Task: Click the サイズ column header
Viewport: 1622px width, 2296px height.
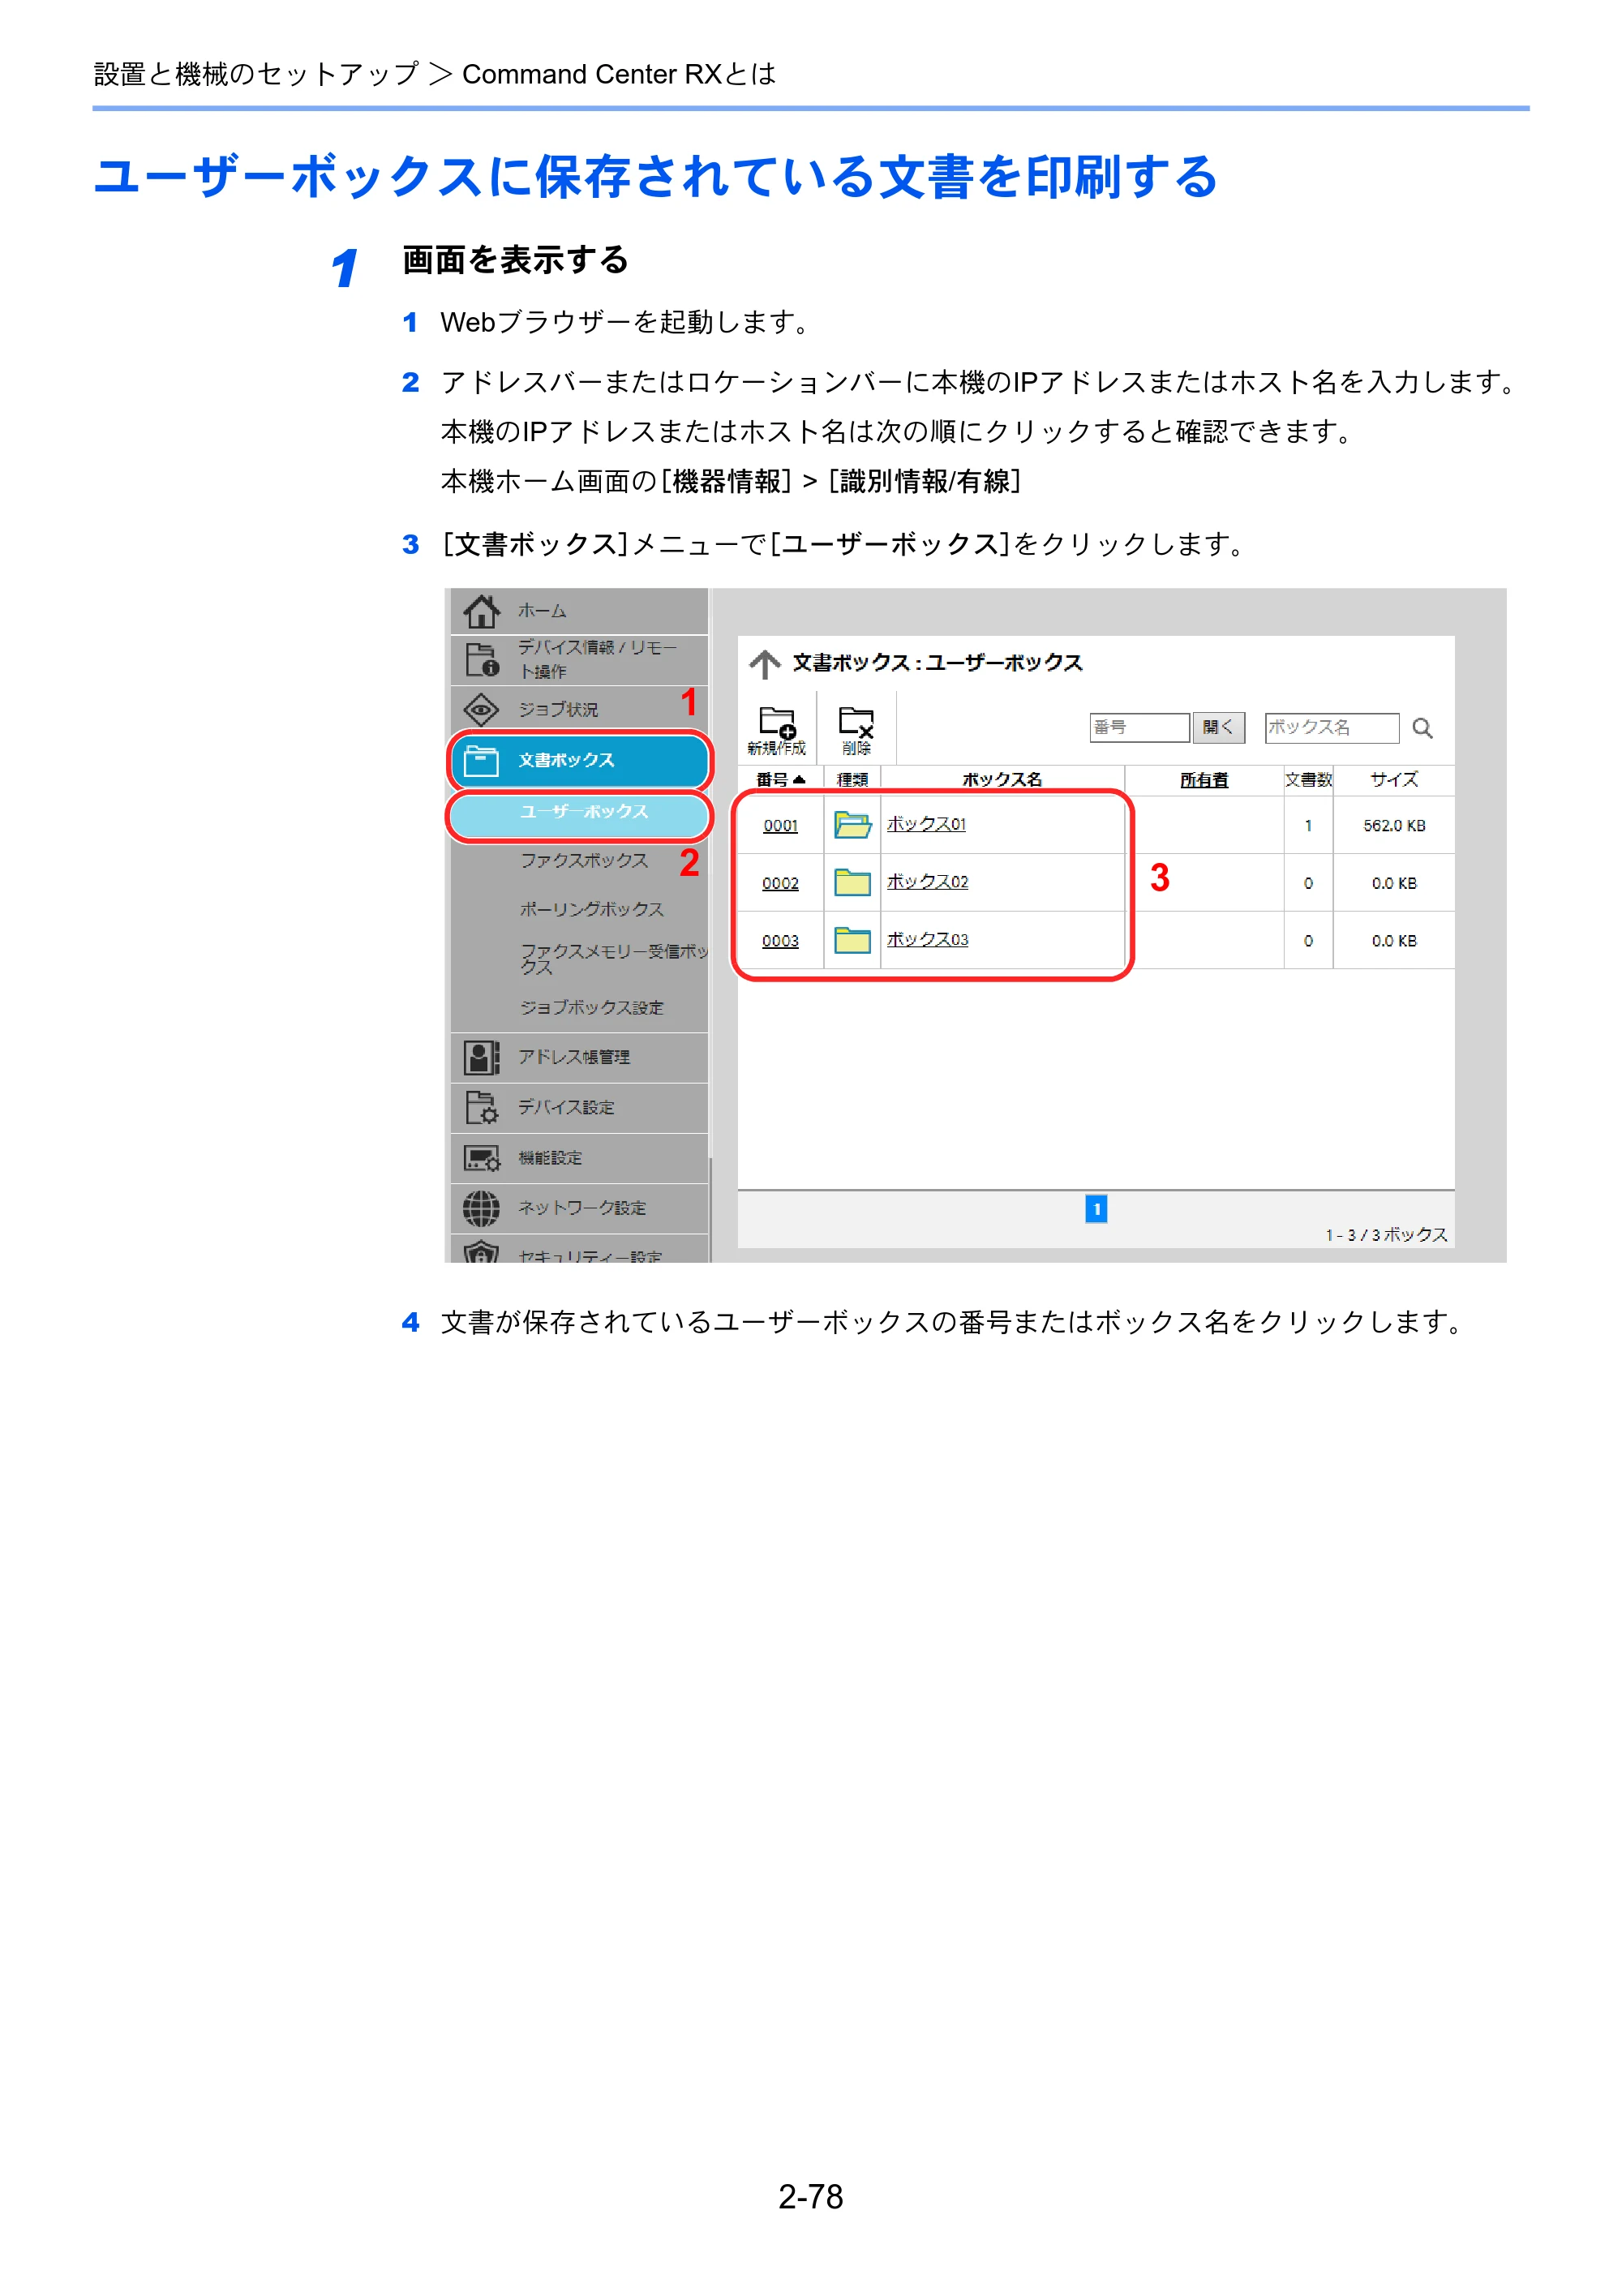Action: coord(1394,780)
